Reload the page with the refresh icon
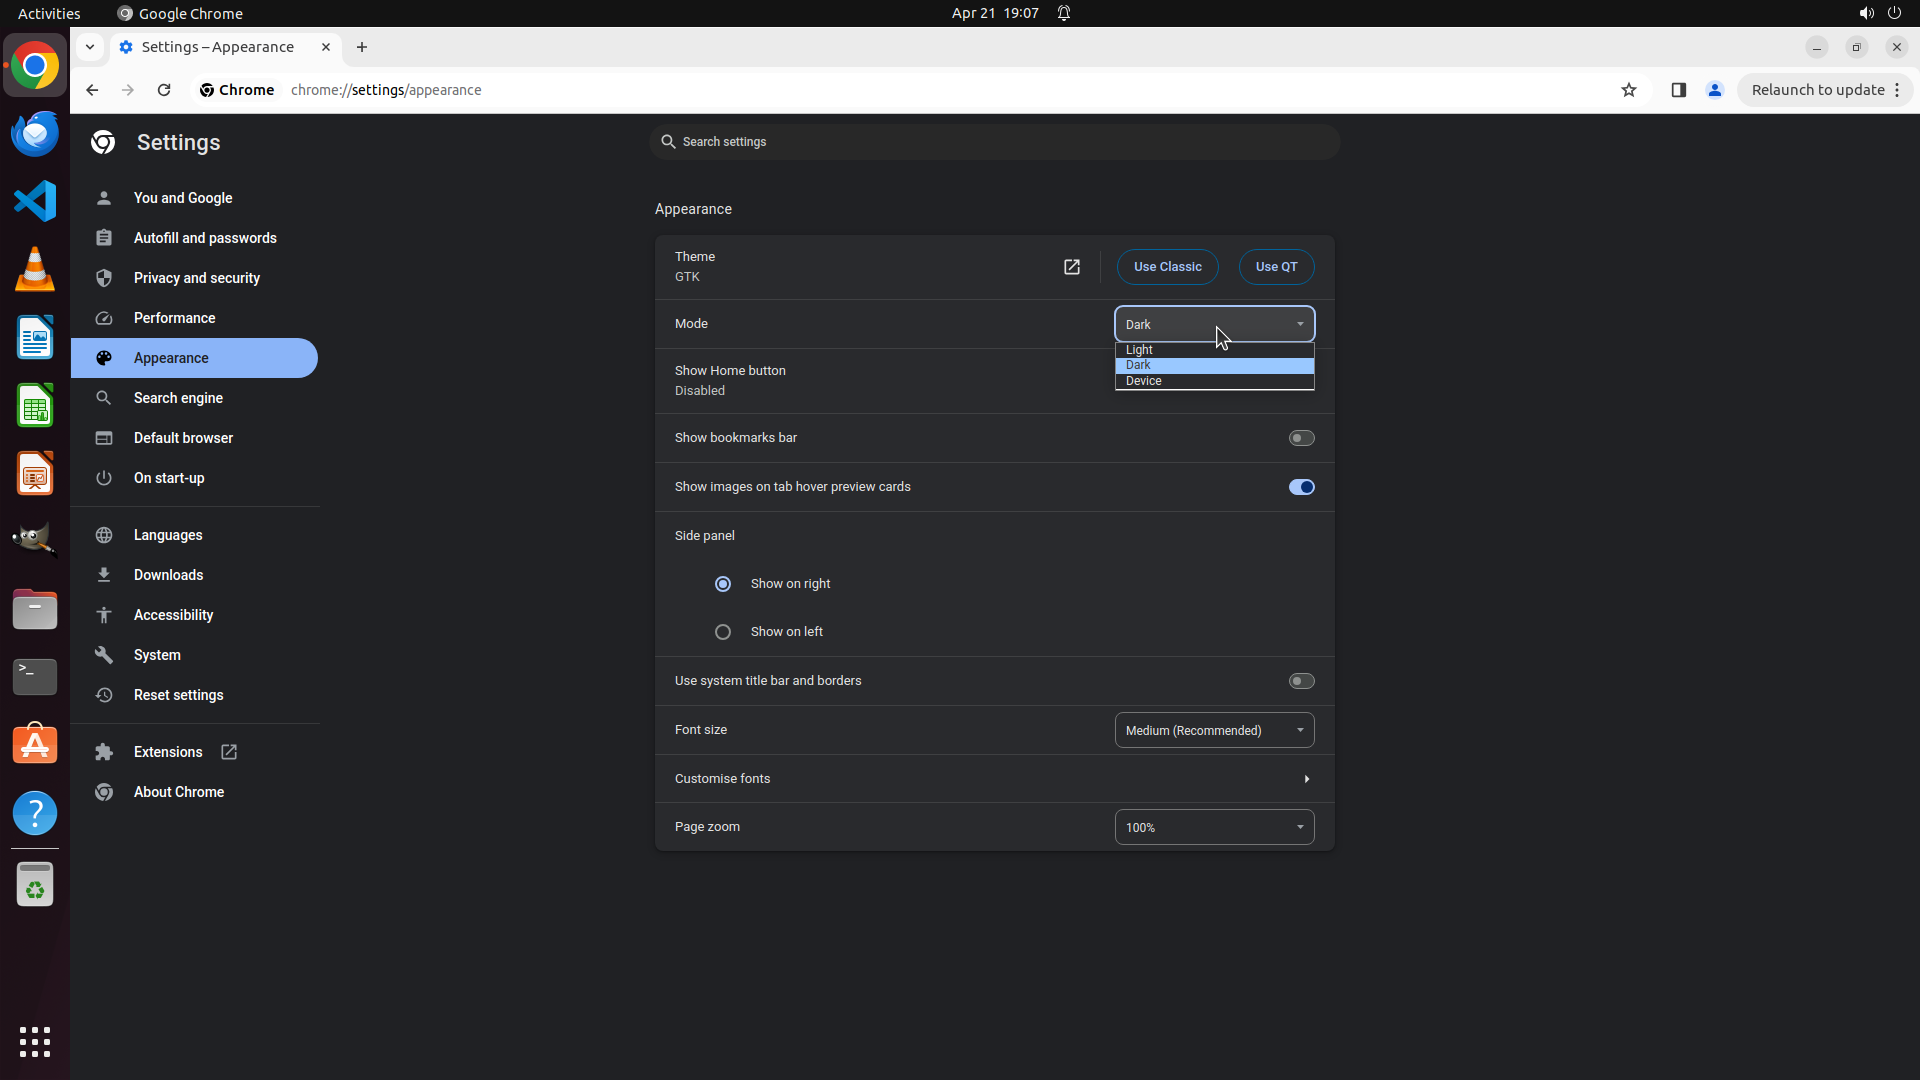 click(164, 90)
